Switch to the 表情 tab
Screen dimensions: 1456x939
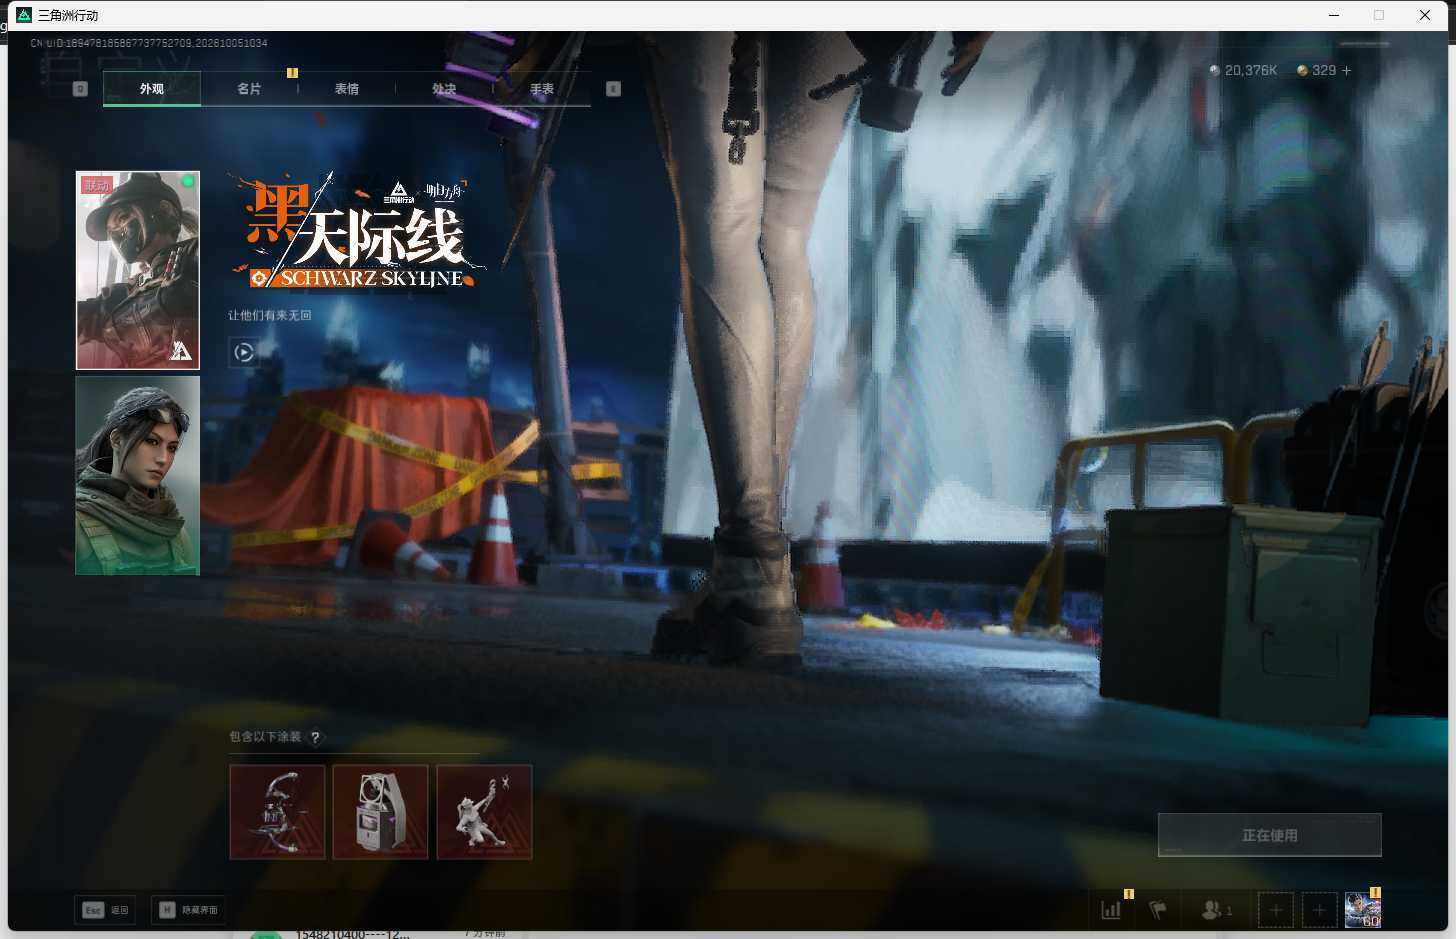click(x=347, y=89)
